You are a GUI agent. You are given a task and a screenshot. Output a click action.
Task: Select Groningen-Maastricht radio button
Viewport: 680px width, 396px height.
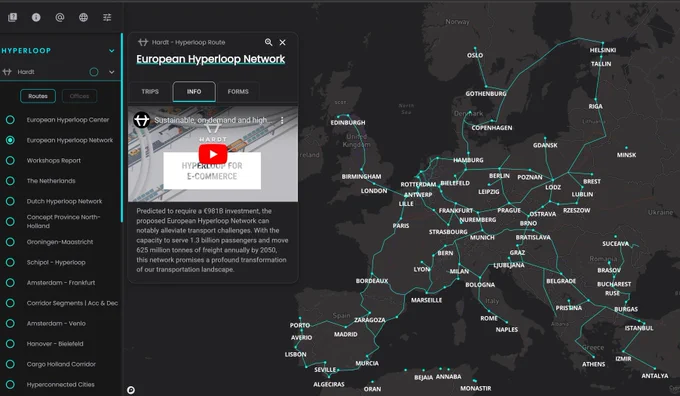pos(10,242)
